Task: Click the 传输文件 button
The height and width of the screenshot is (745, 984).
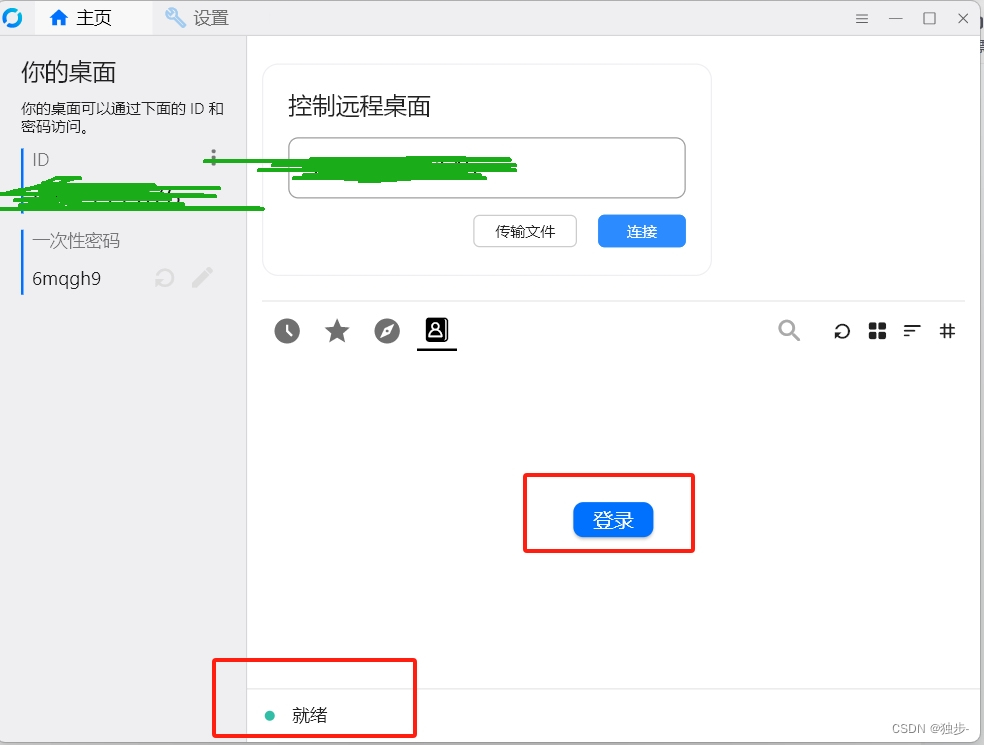Action: [525, 231]
